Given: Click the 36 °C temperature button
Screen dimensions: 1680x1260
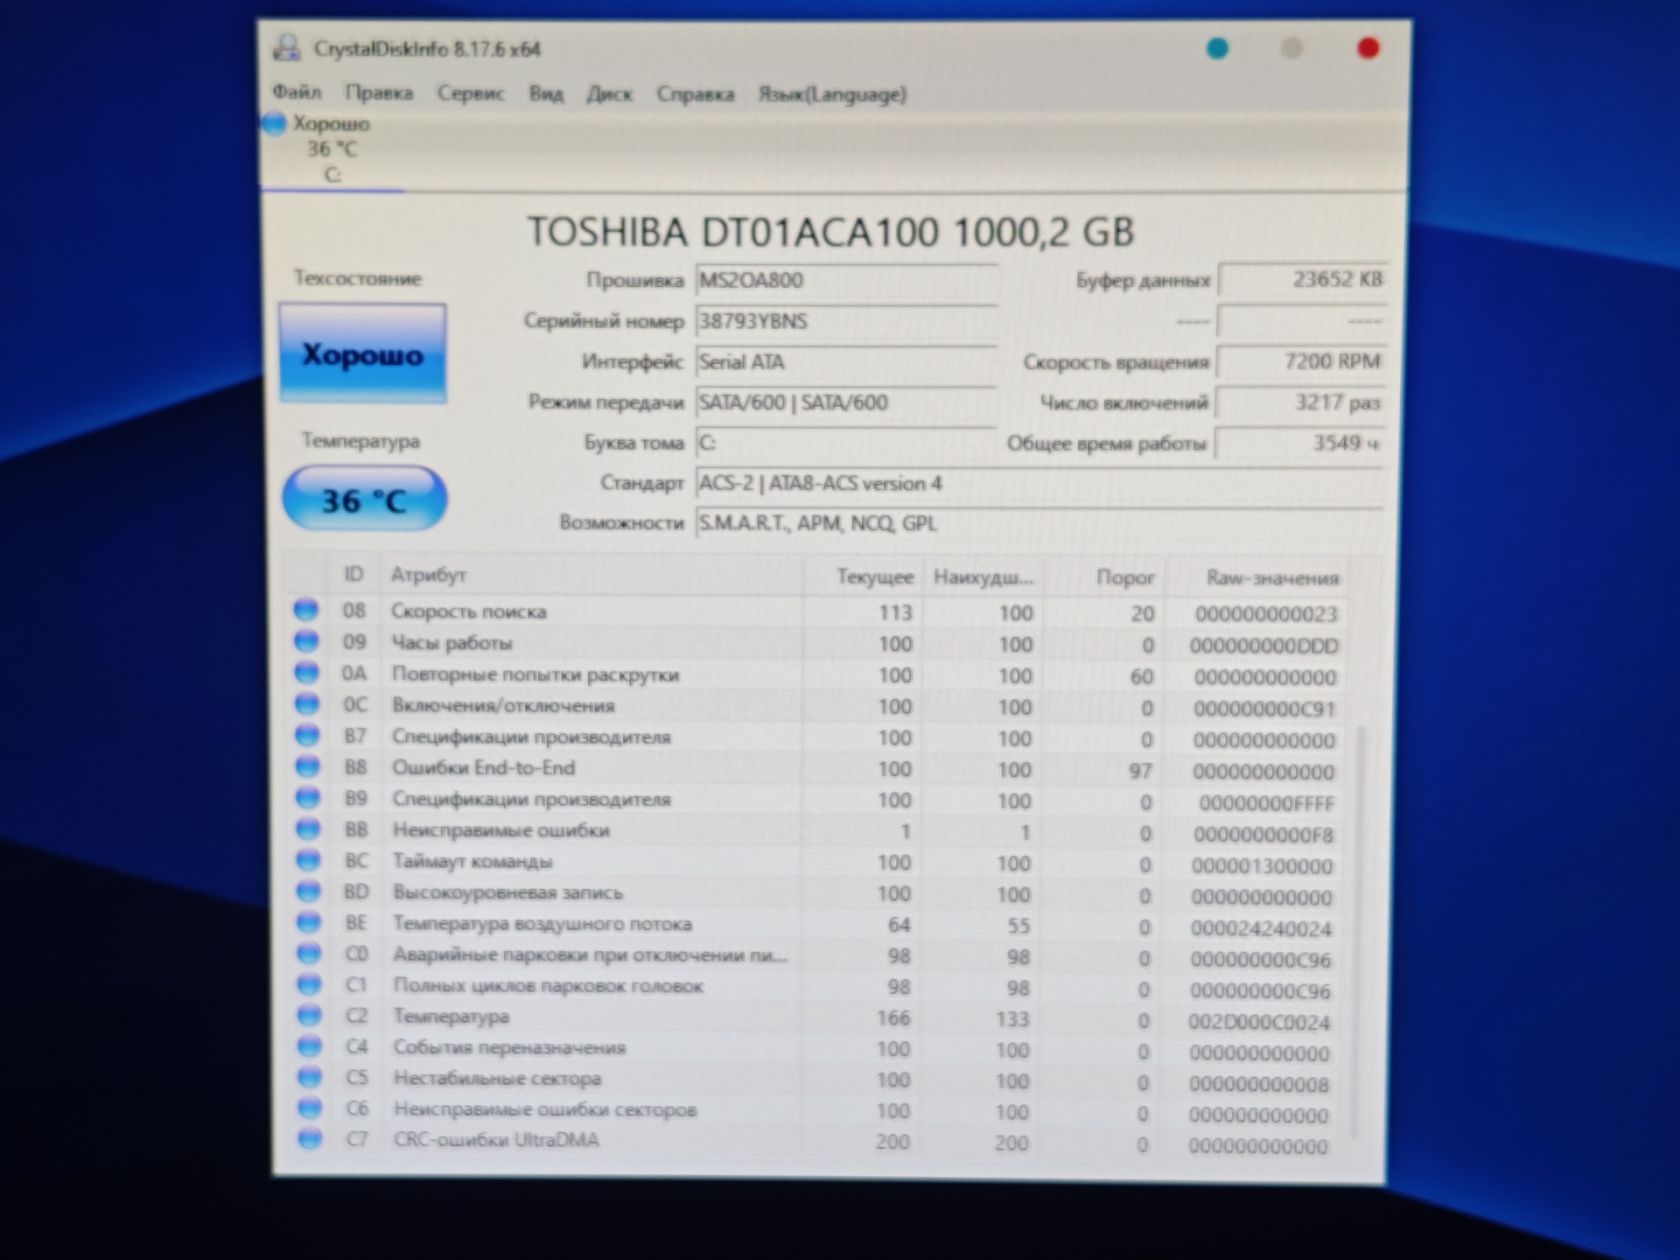Looking at the screenshot, I should [x=364, y=499].
